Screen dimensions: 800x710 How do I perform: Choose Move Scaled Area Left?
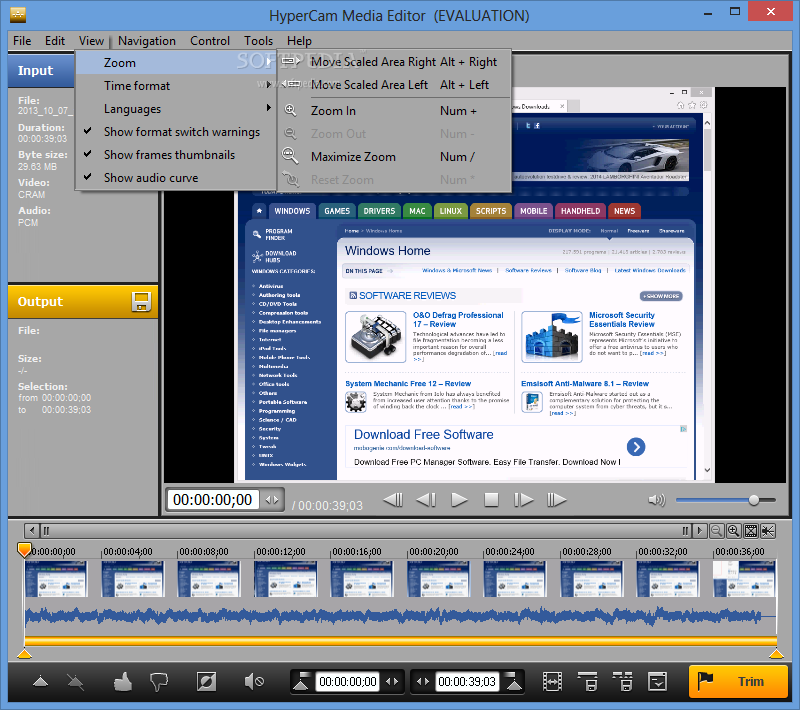click(394, 85)
